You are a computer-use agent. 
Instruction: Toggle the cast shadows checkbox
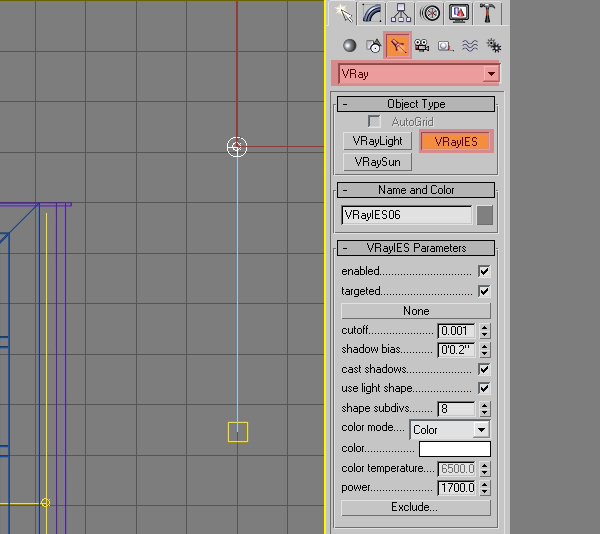[x=484, y=369]
